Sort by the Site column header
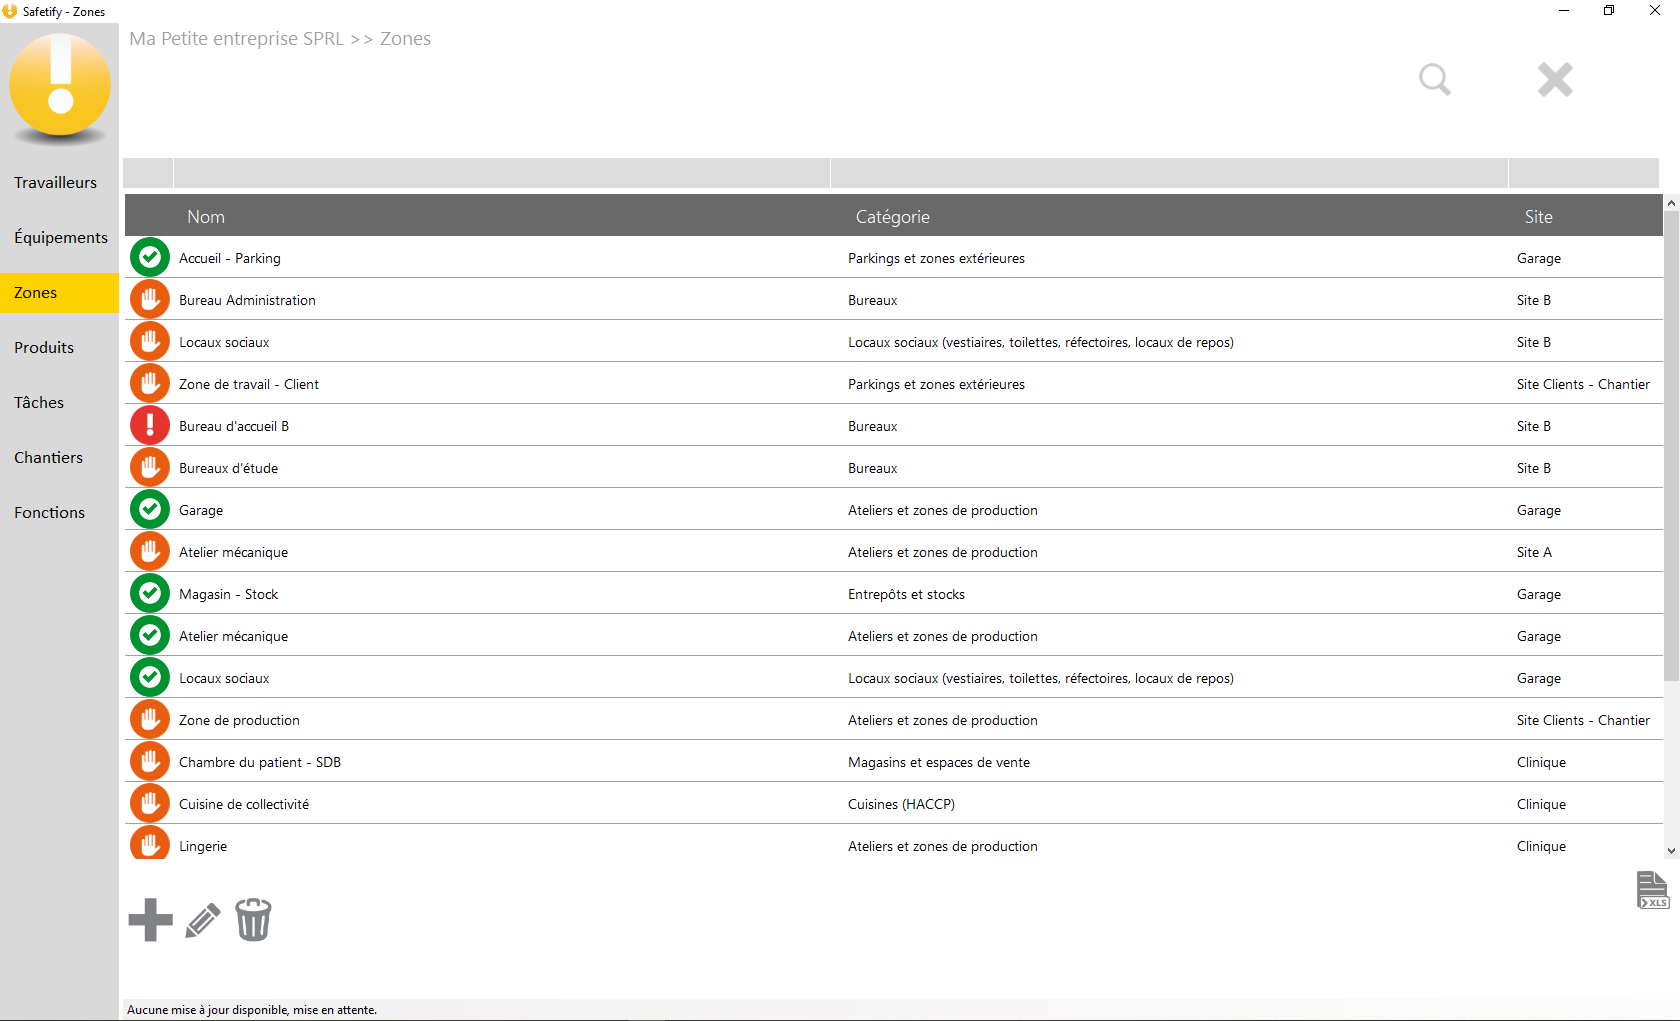This screenshot has width=1680, height=1021. coord(1538,217)
